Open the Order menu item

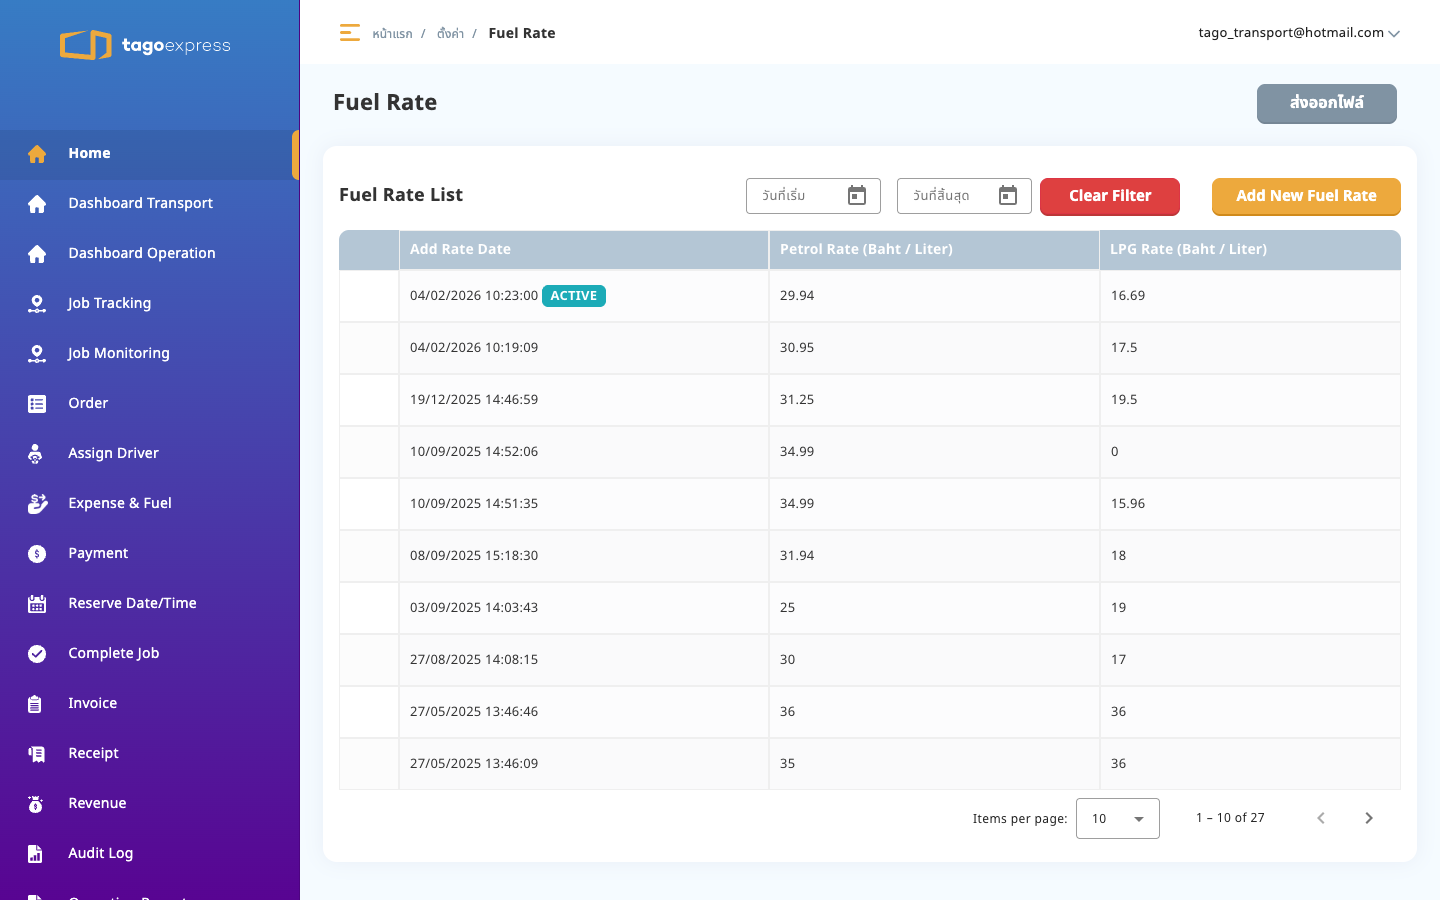[150, 404]
